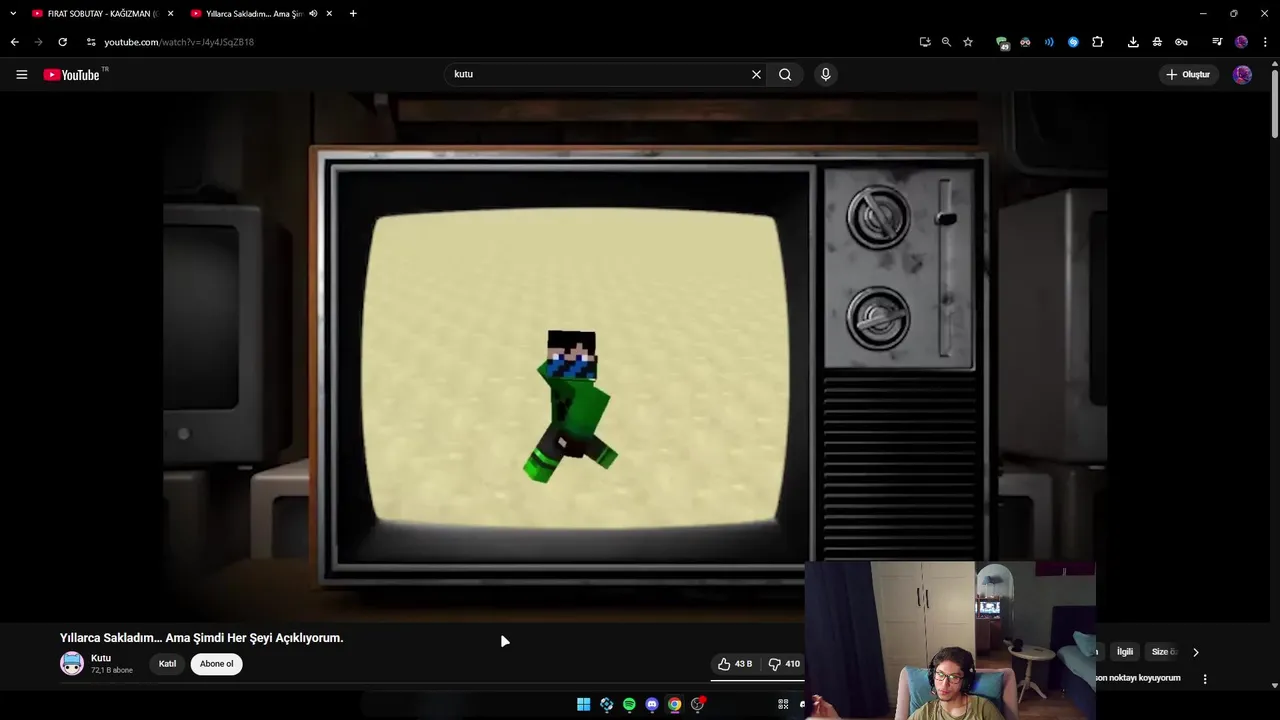Click the Katıl join button

[167, 664]
